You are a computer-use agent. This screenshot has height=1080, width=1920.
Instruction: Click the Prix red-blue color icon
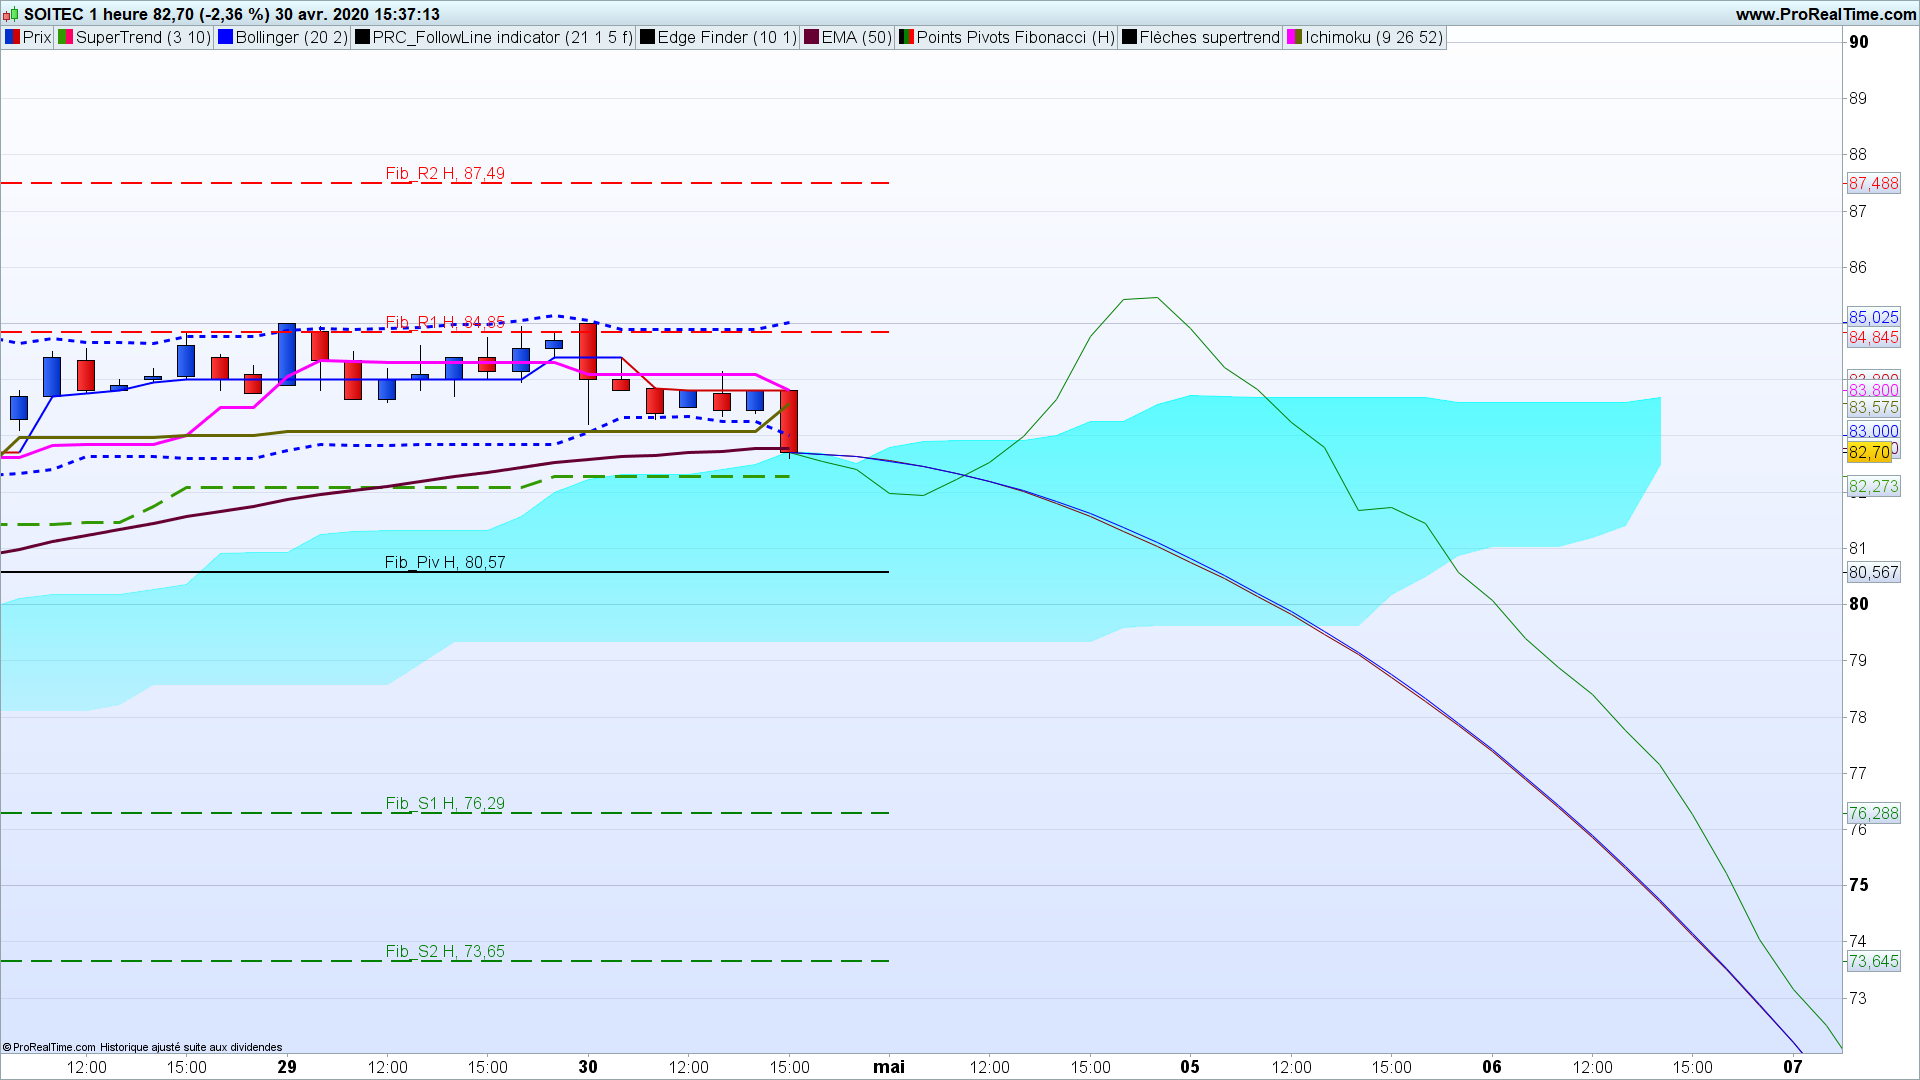click(x=12, y=37)
